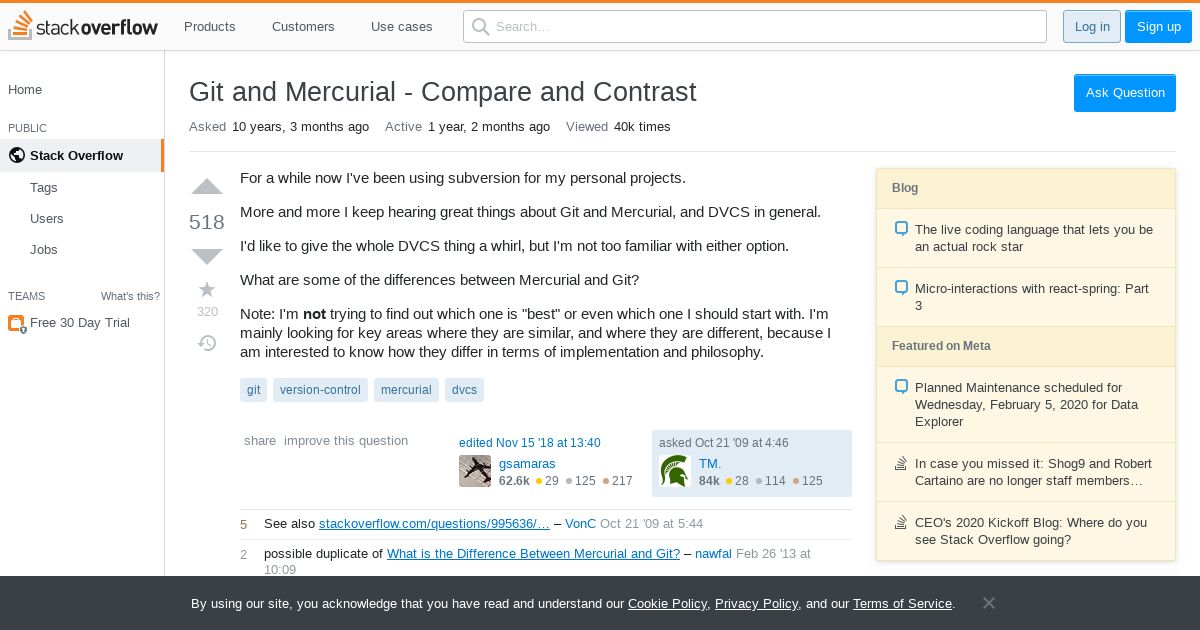
Task: Open Planned Maintenance scheduled meta post
Action: [x=1026, y=404]
